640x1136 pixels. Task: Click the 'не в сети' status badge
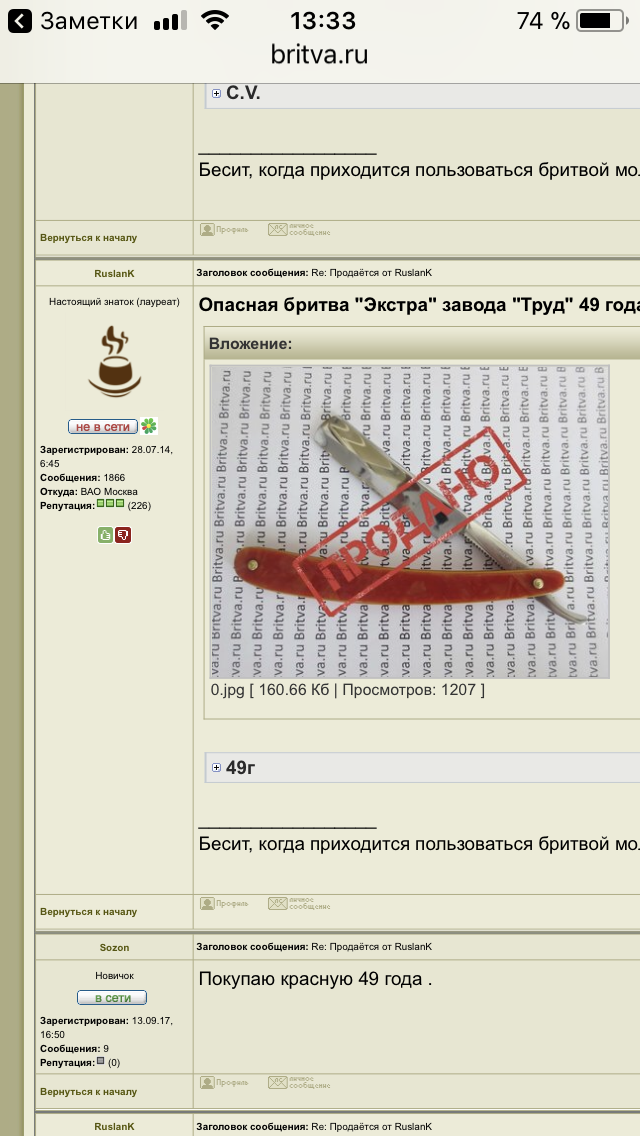pyautogui.click(x=103, y=427)
